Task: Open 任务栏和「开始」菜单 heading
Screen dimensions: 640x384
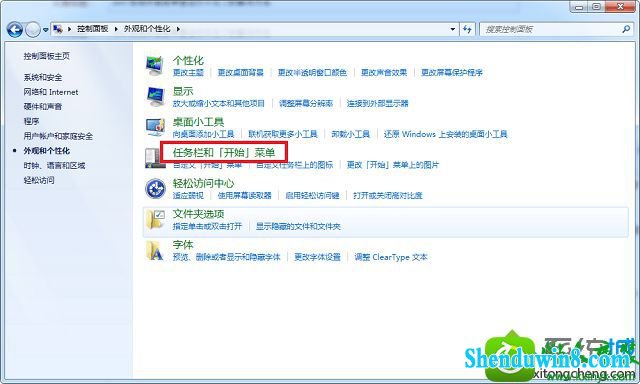Action: click(x=224, y=153)
